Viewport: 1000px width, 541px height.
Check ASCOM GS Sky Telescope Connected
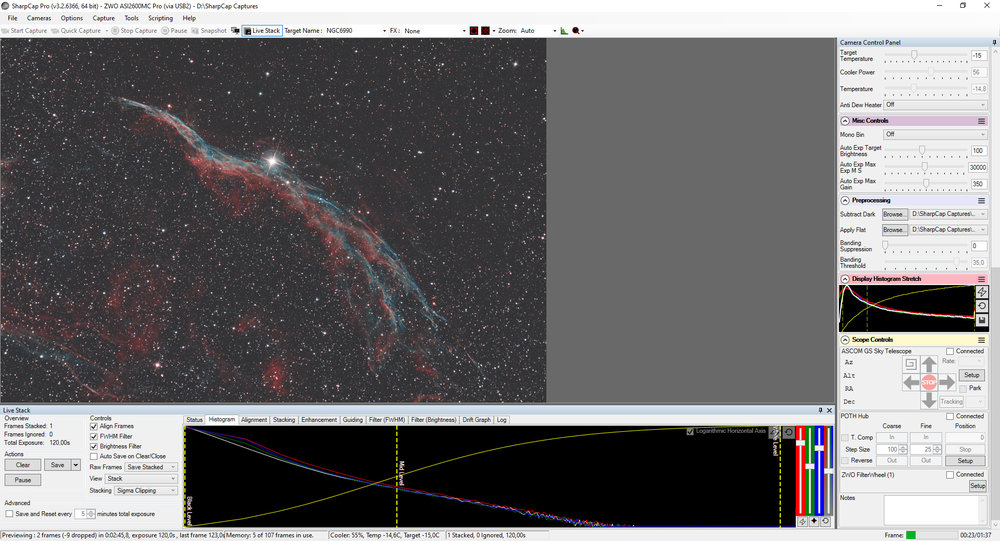click(950, 352)
